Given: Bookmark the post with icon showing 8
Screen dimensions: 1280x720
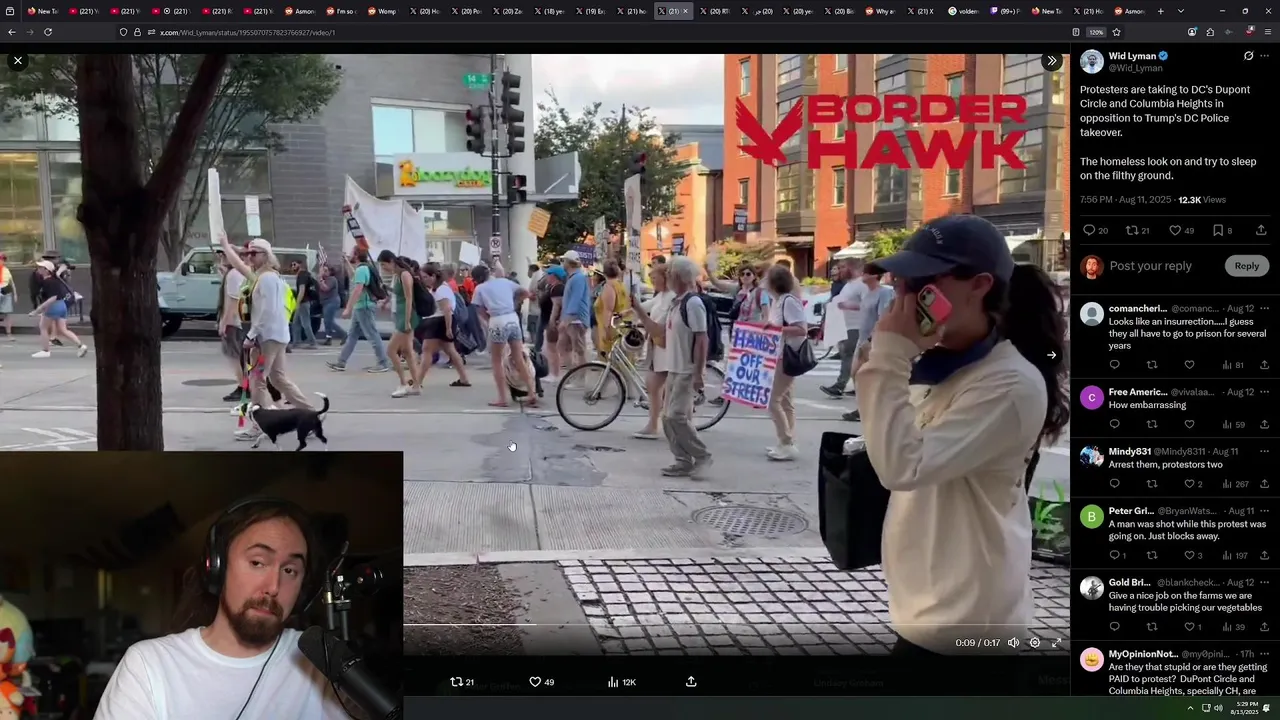Looking at the screenshot, I should [x=1222, y=230].
